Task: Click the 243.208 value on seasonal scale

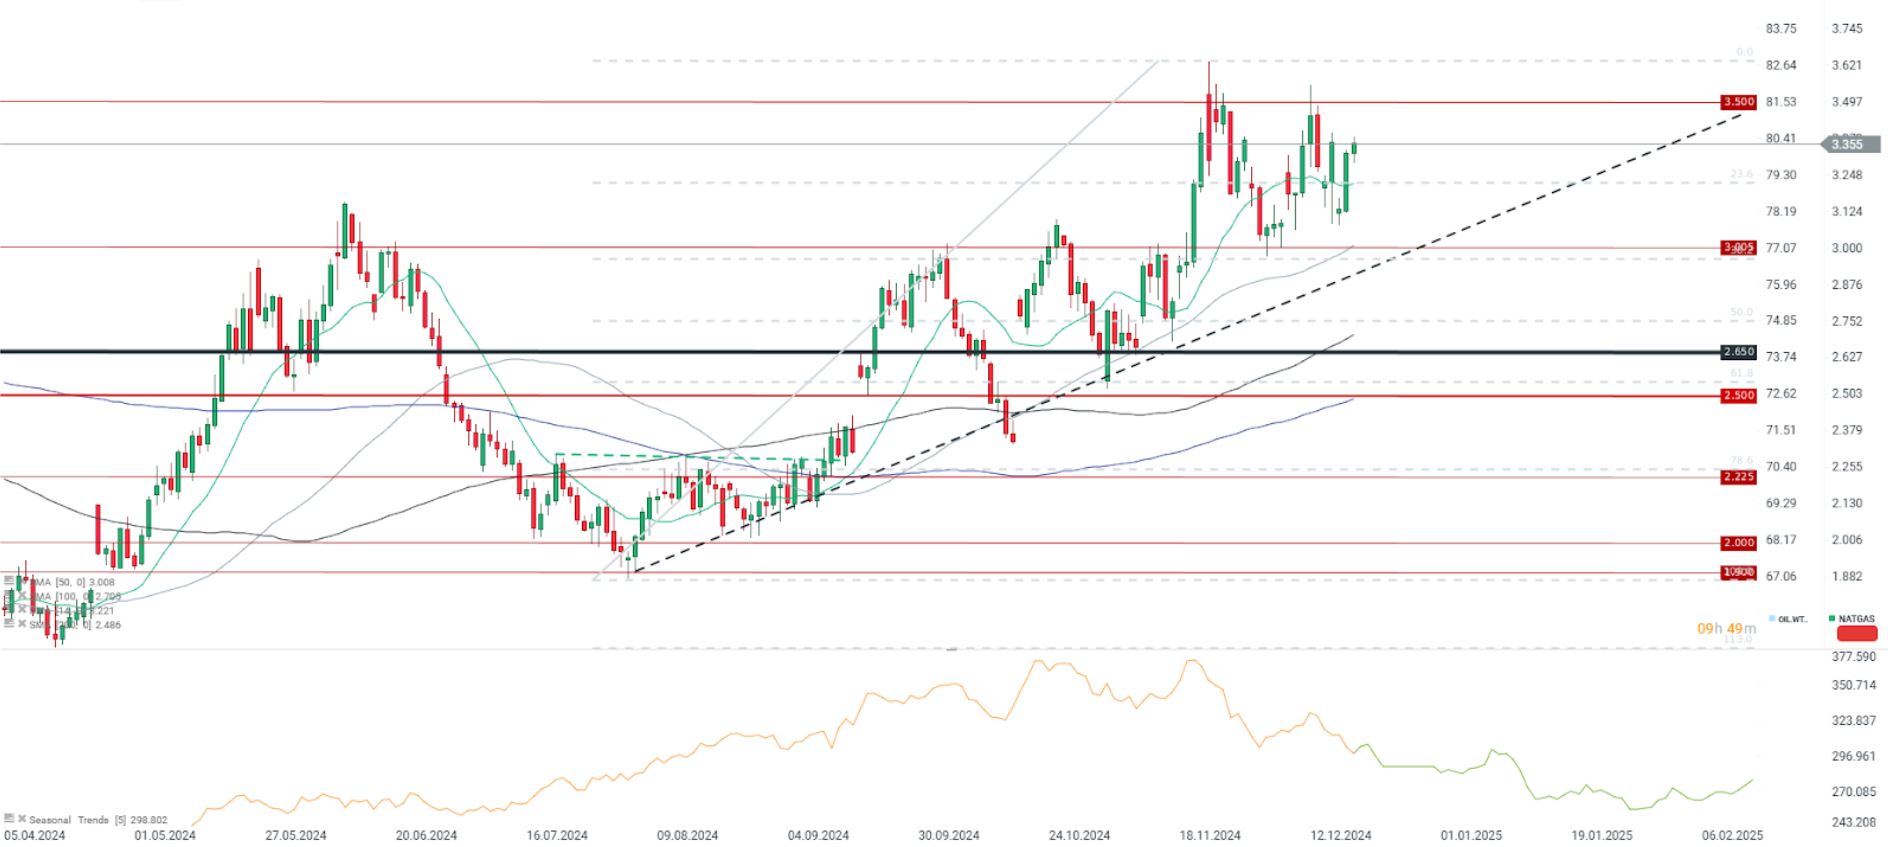Action: [1853, 822]
